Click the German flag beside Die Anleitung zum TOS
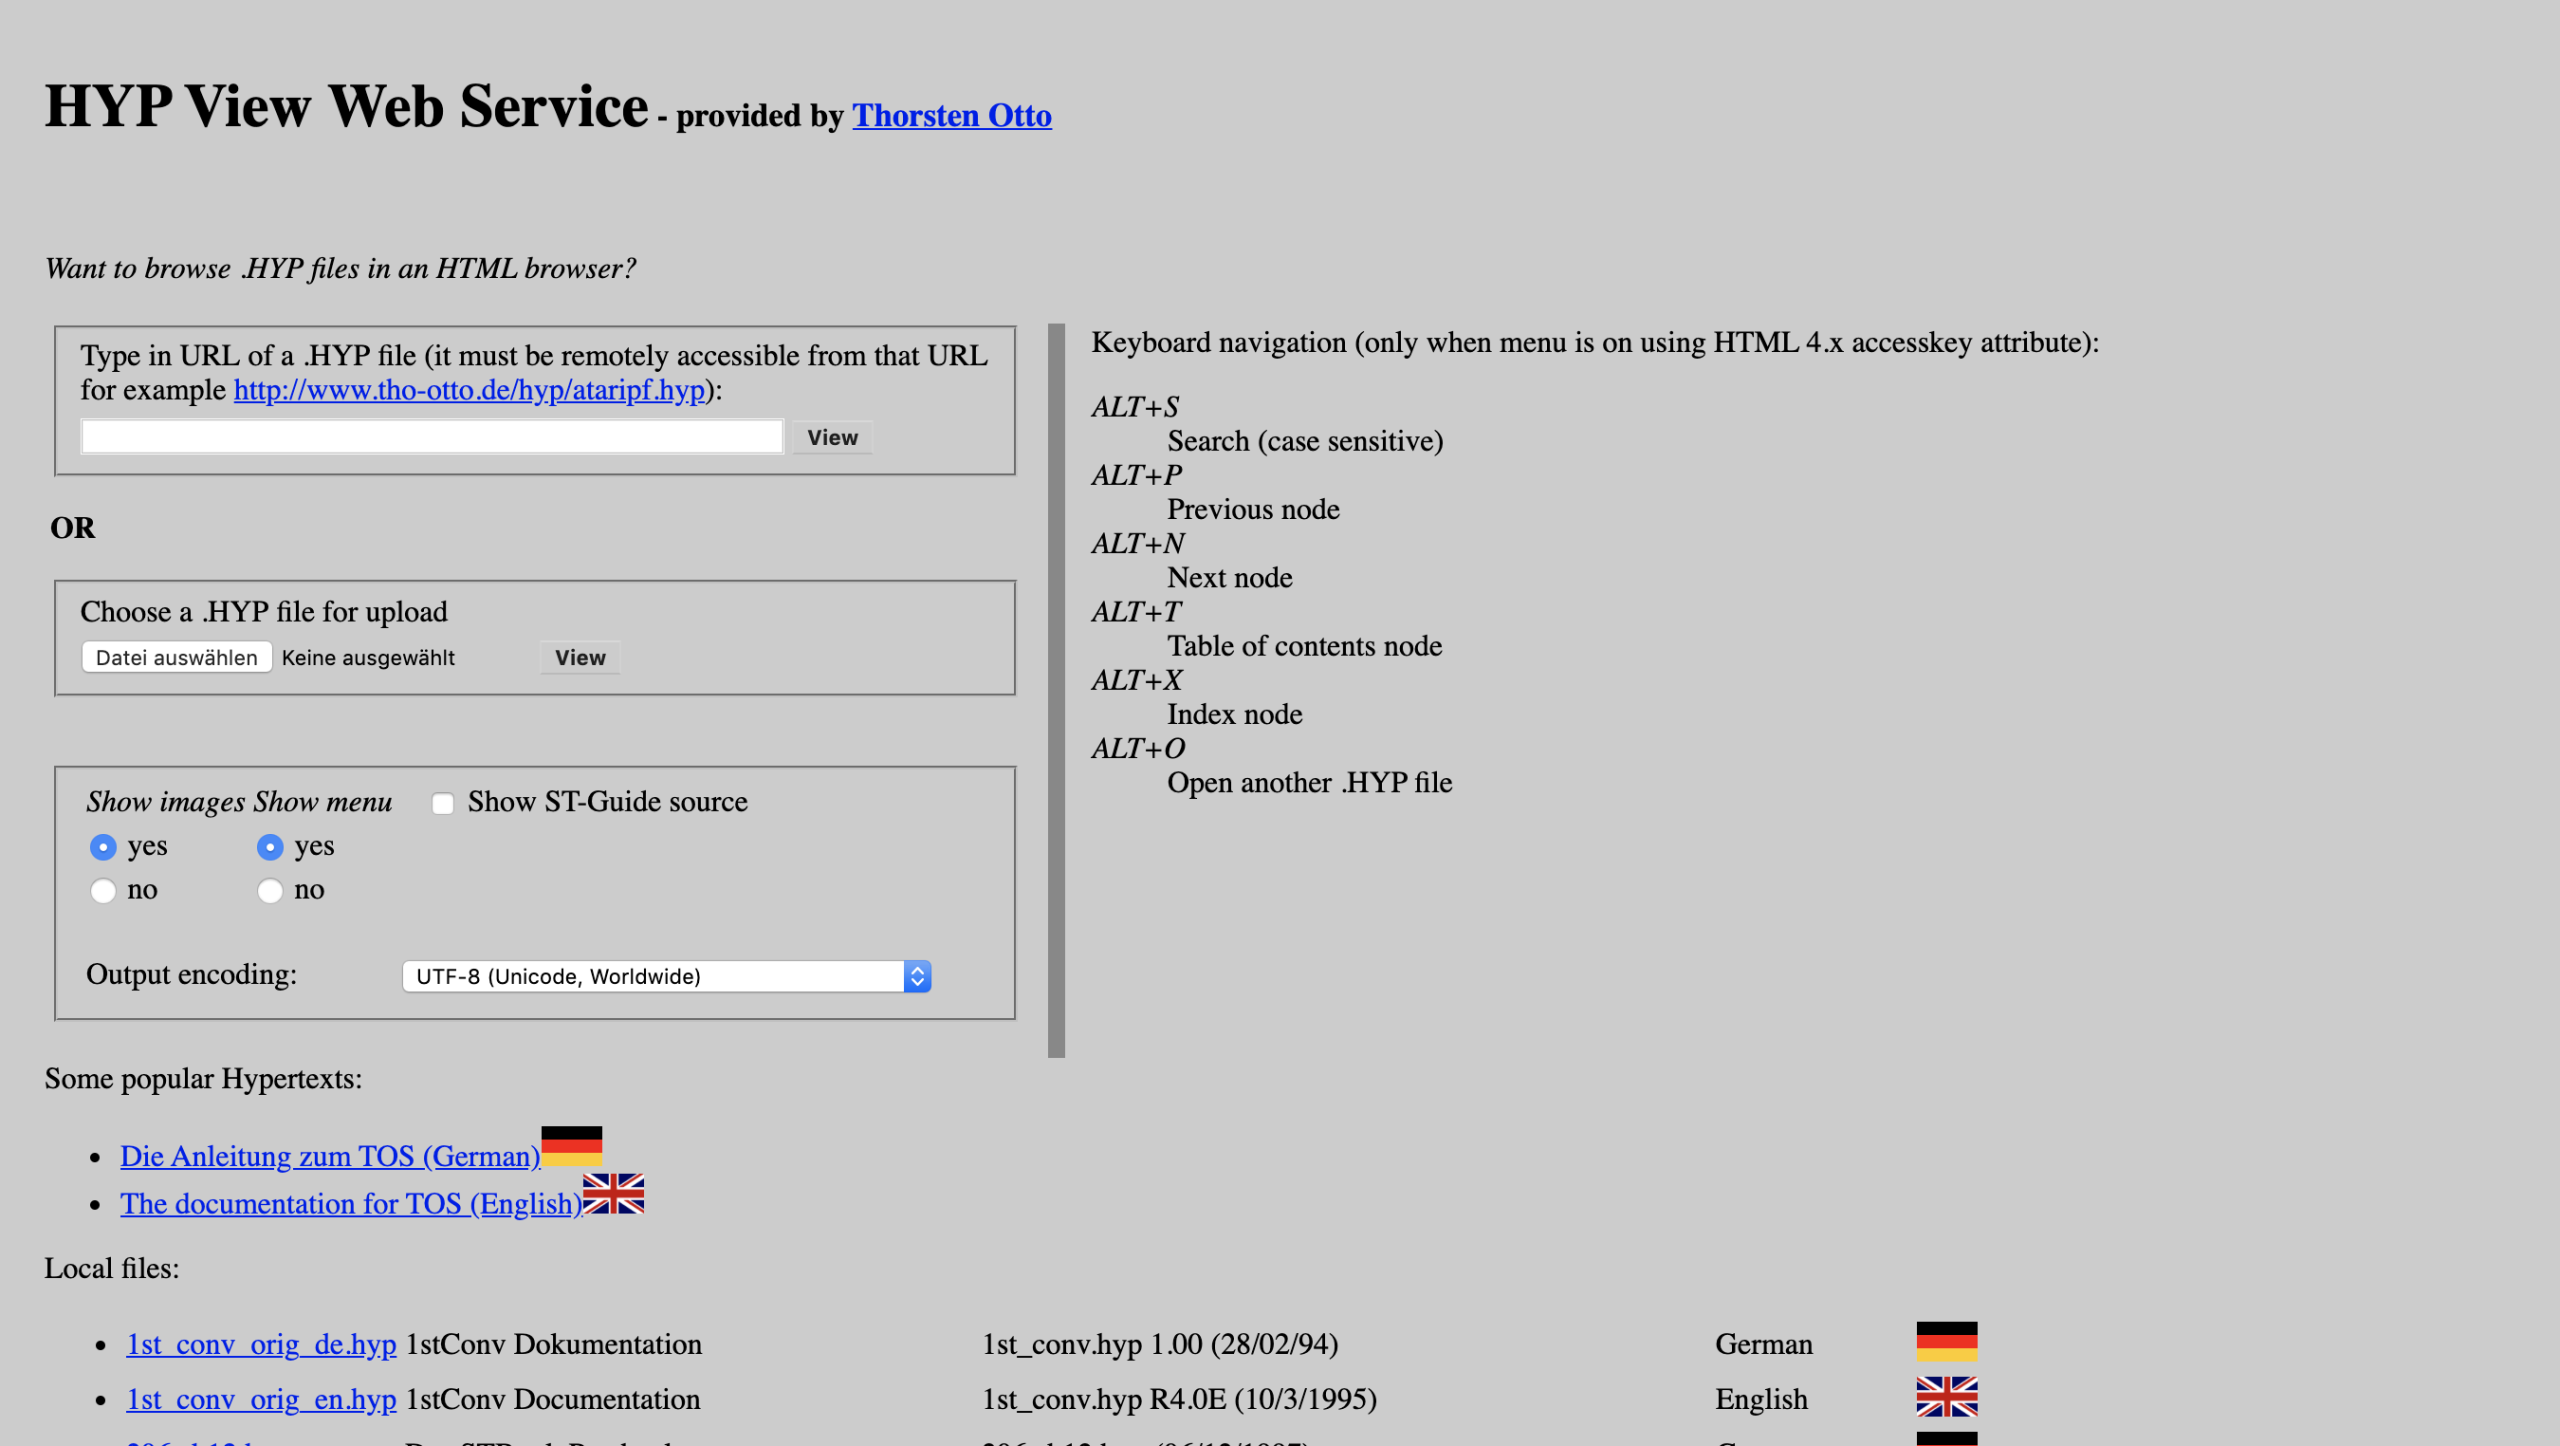Image resolution: width=2560 pixels, height=1446 pixels. pyautogui.click(x=571, y=1145)
